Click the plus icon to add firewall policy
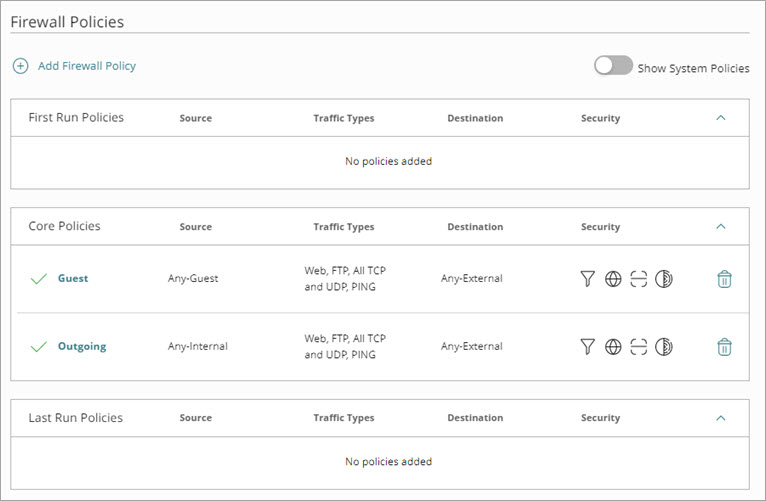The width and height of the screenshot is (766, 501). click(x=20, y=66)
